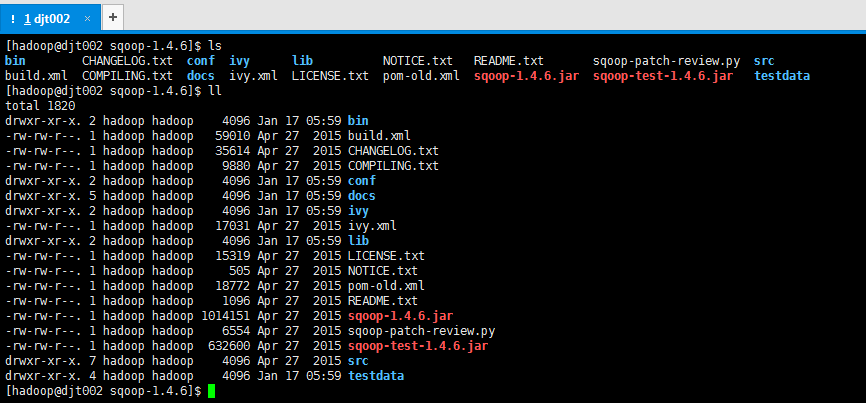Click the blue "src" directory in the ls output
The image size is (866, 403).
(x=764, y=61)
